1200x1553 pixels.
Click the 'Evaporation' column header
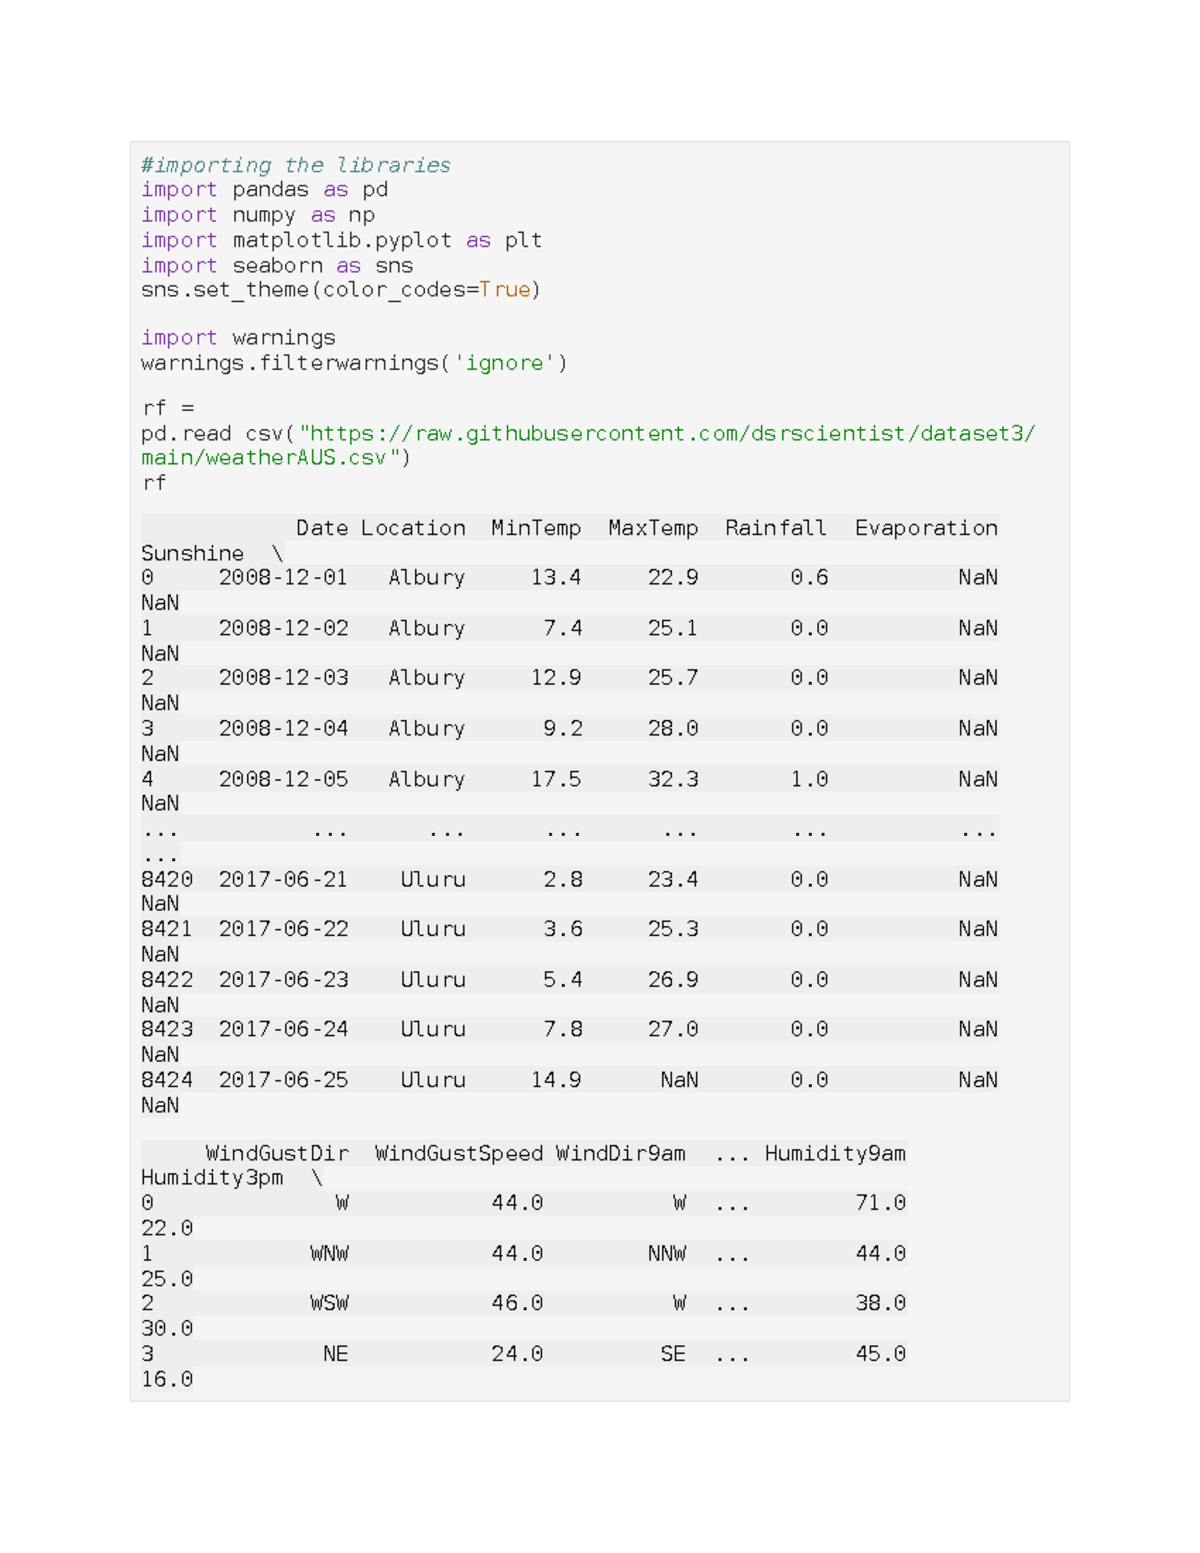[926, 528]
